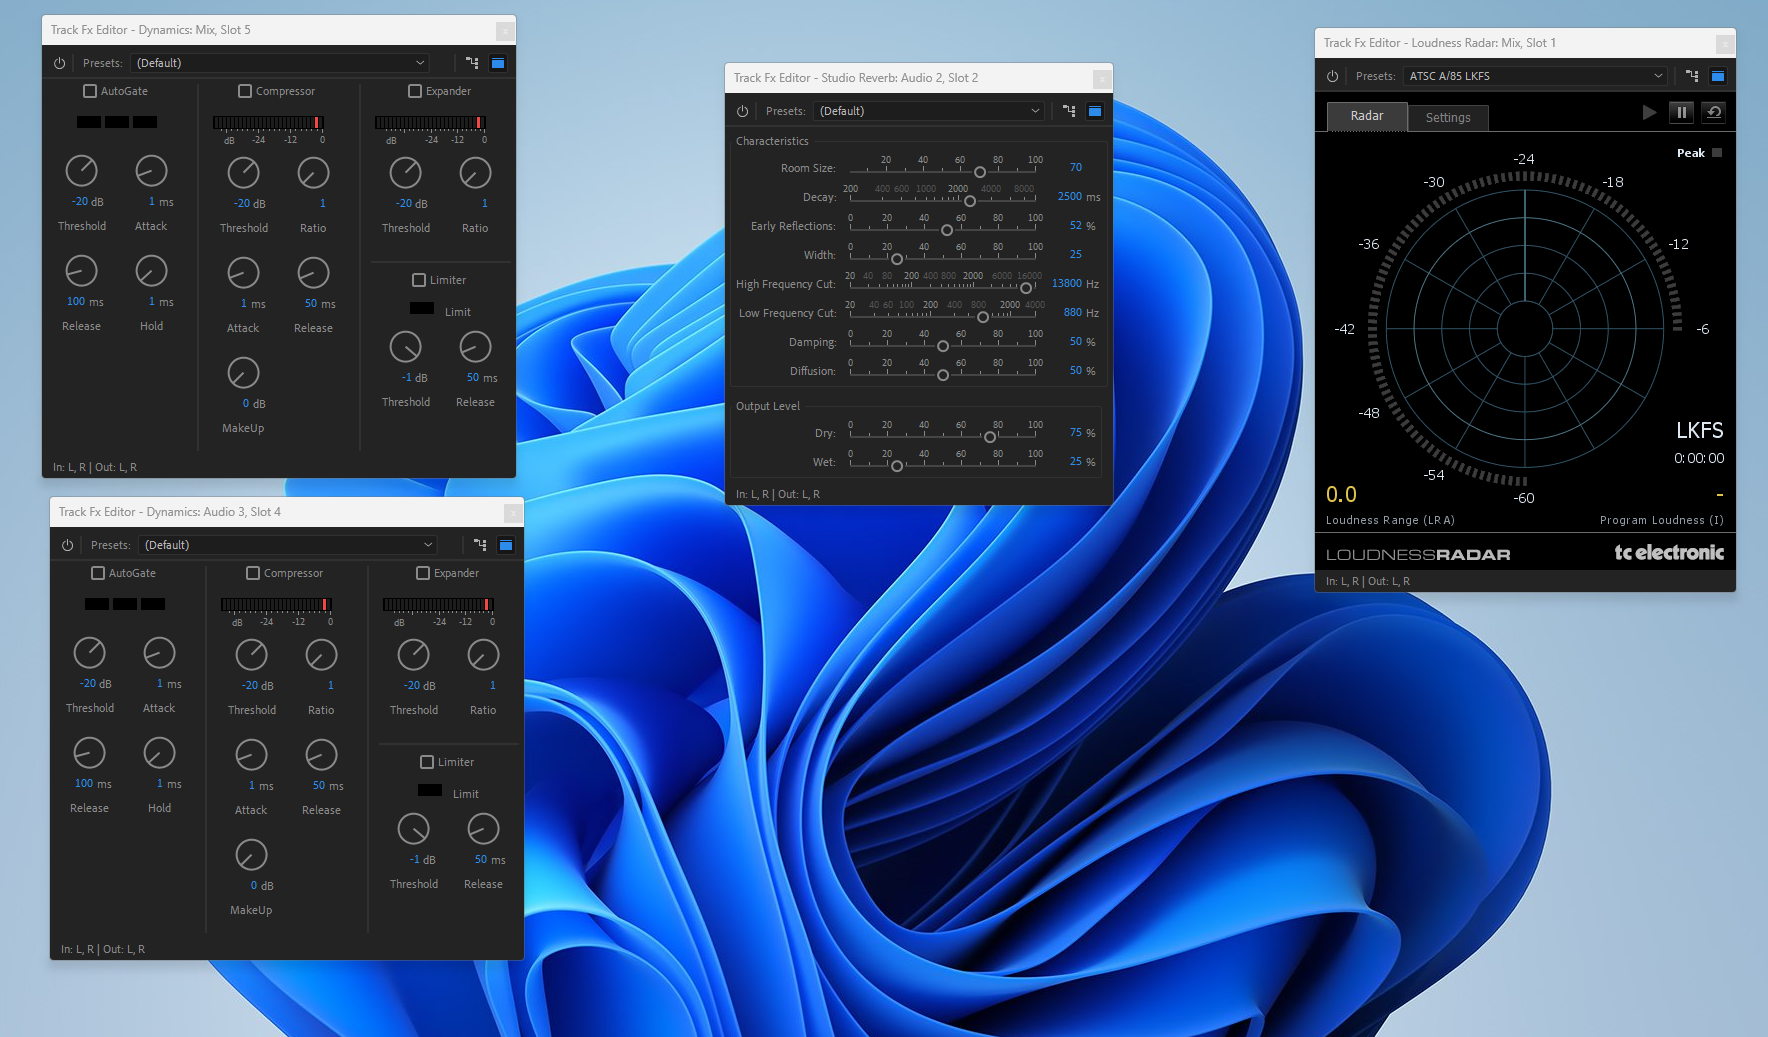Image resolution: width=1768 pixels, height=1037 pixels.
Task: Open the channel map editor icon in Studio Reverb
Action: pyautogui.click(x=1070, y=111)
